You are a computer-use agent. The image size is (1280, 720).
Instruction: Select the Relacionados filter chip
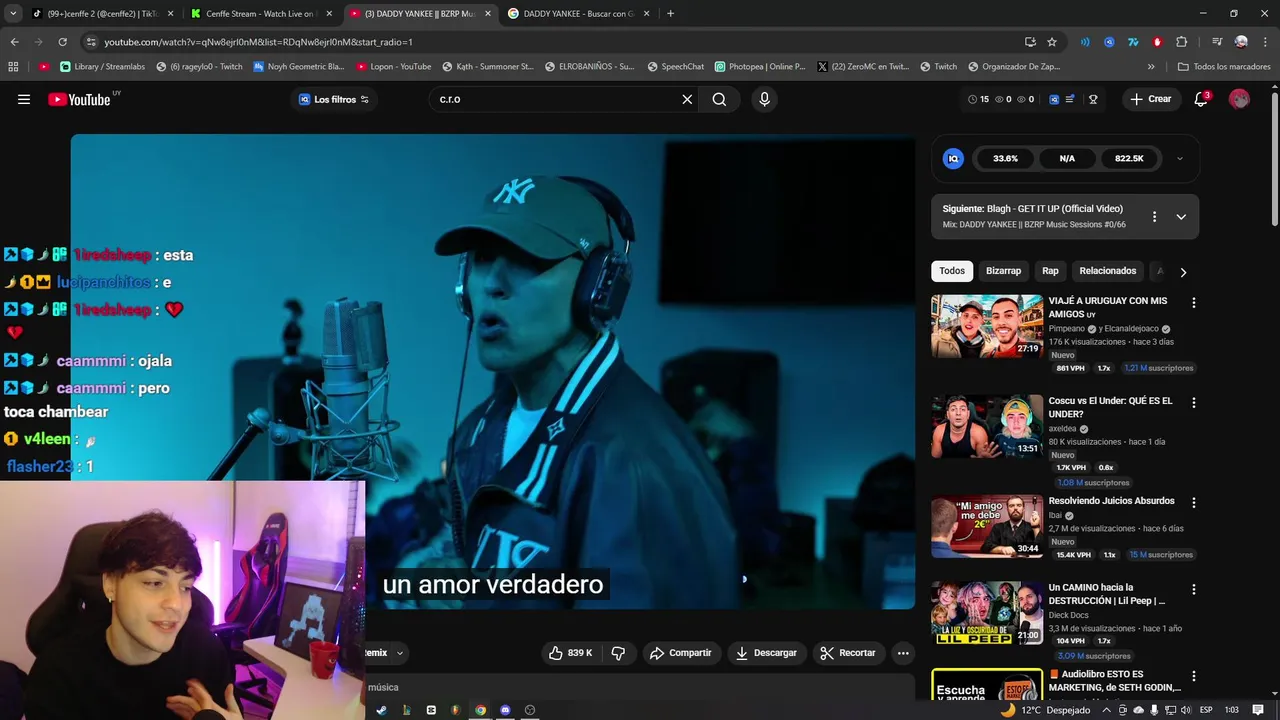[x=1107, y=271]
